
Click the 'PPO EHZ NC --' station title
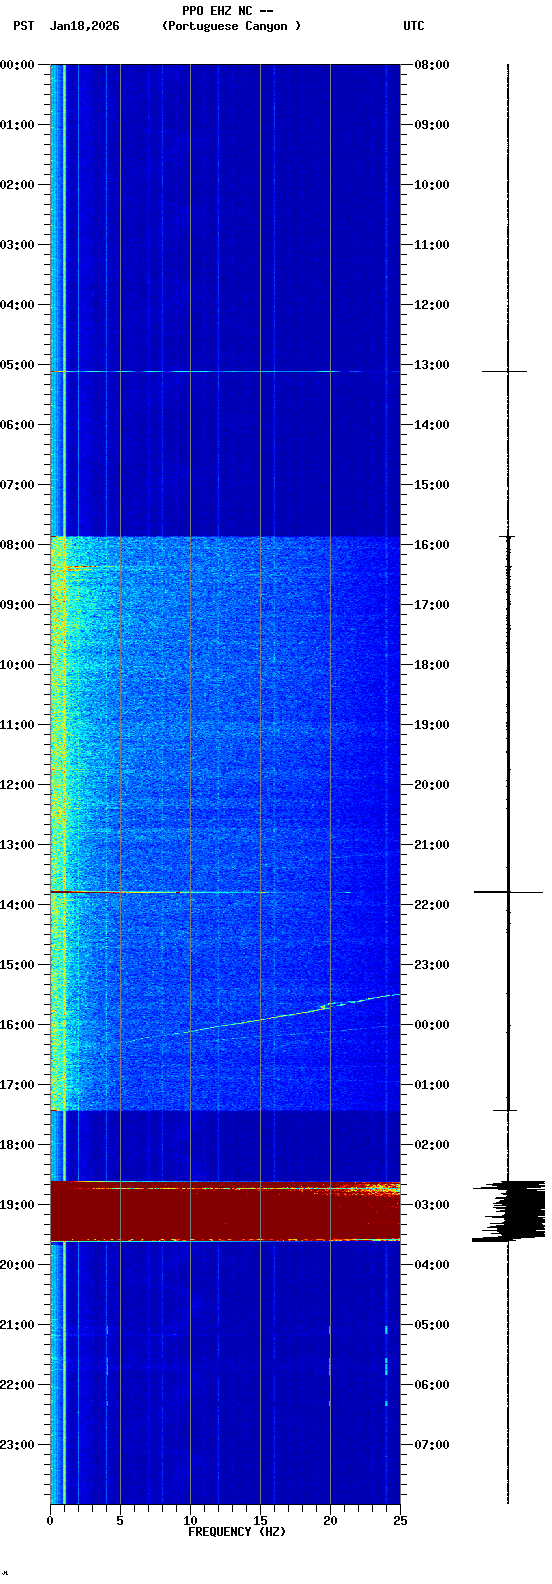tap(228, 11)
